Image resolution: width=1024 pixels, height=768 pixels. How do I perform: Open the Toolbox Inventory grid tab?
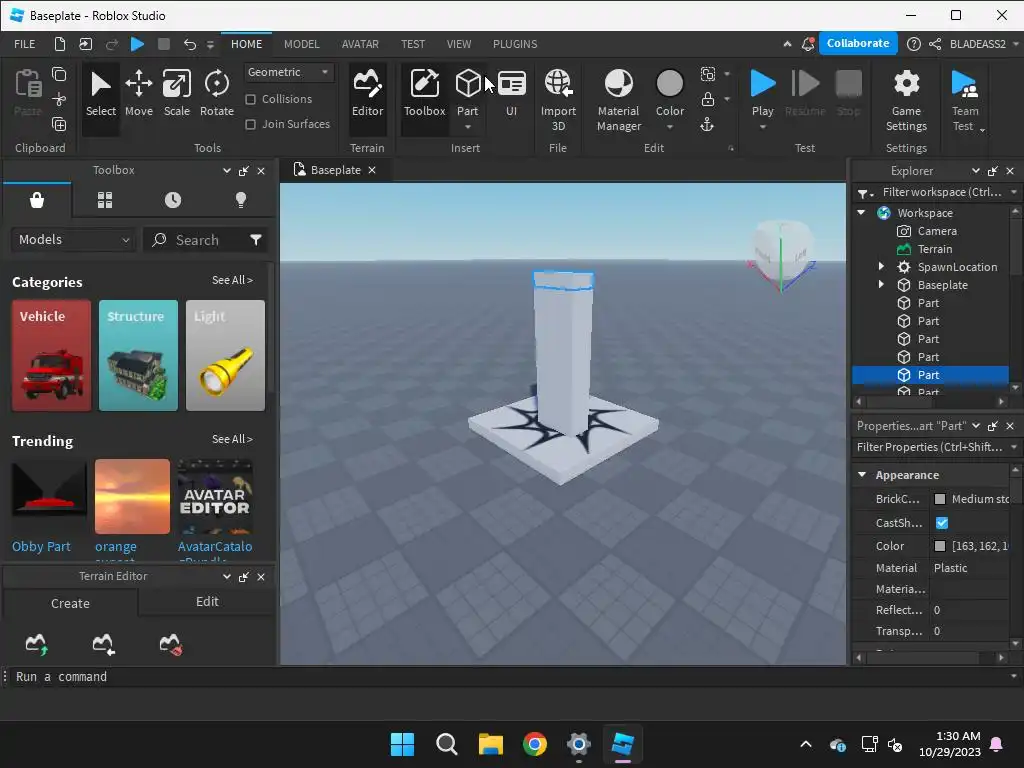105,200
